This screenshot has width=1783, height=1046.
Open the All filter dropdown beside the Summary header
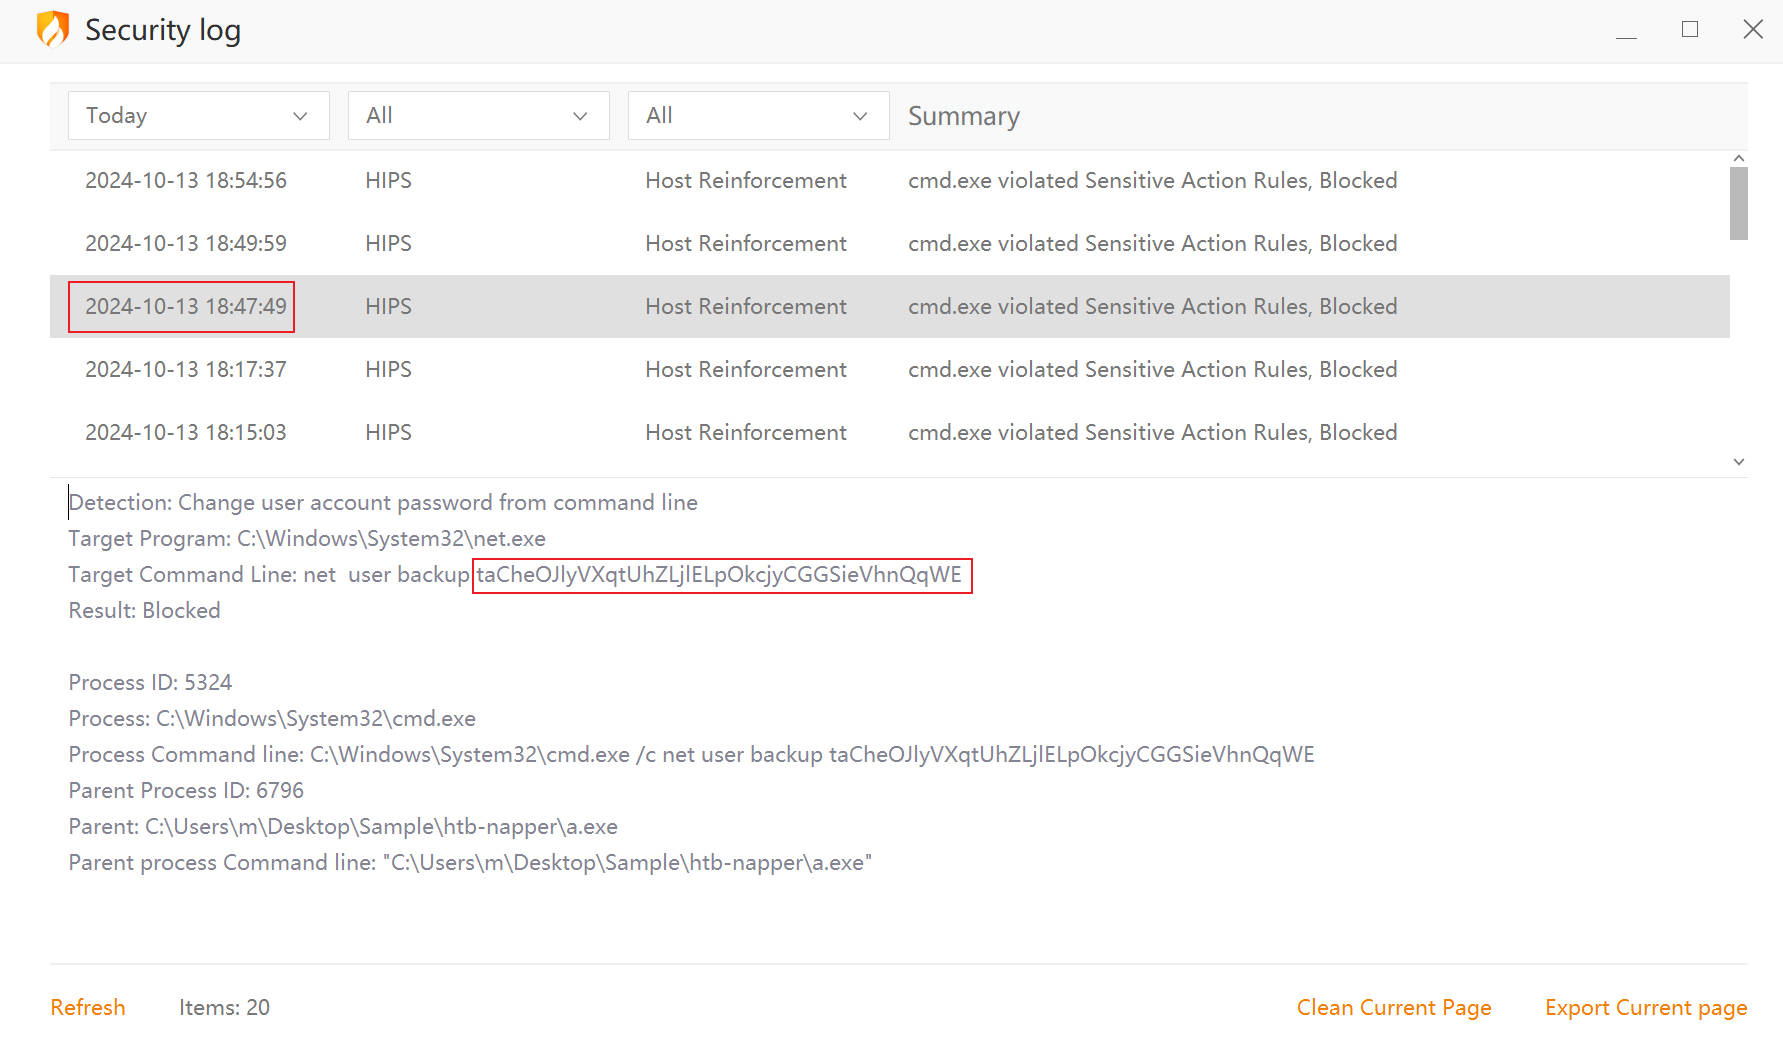[x=758, y=116]
